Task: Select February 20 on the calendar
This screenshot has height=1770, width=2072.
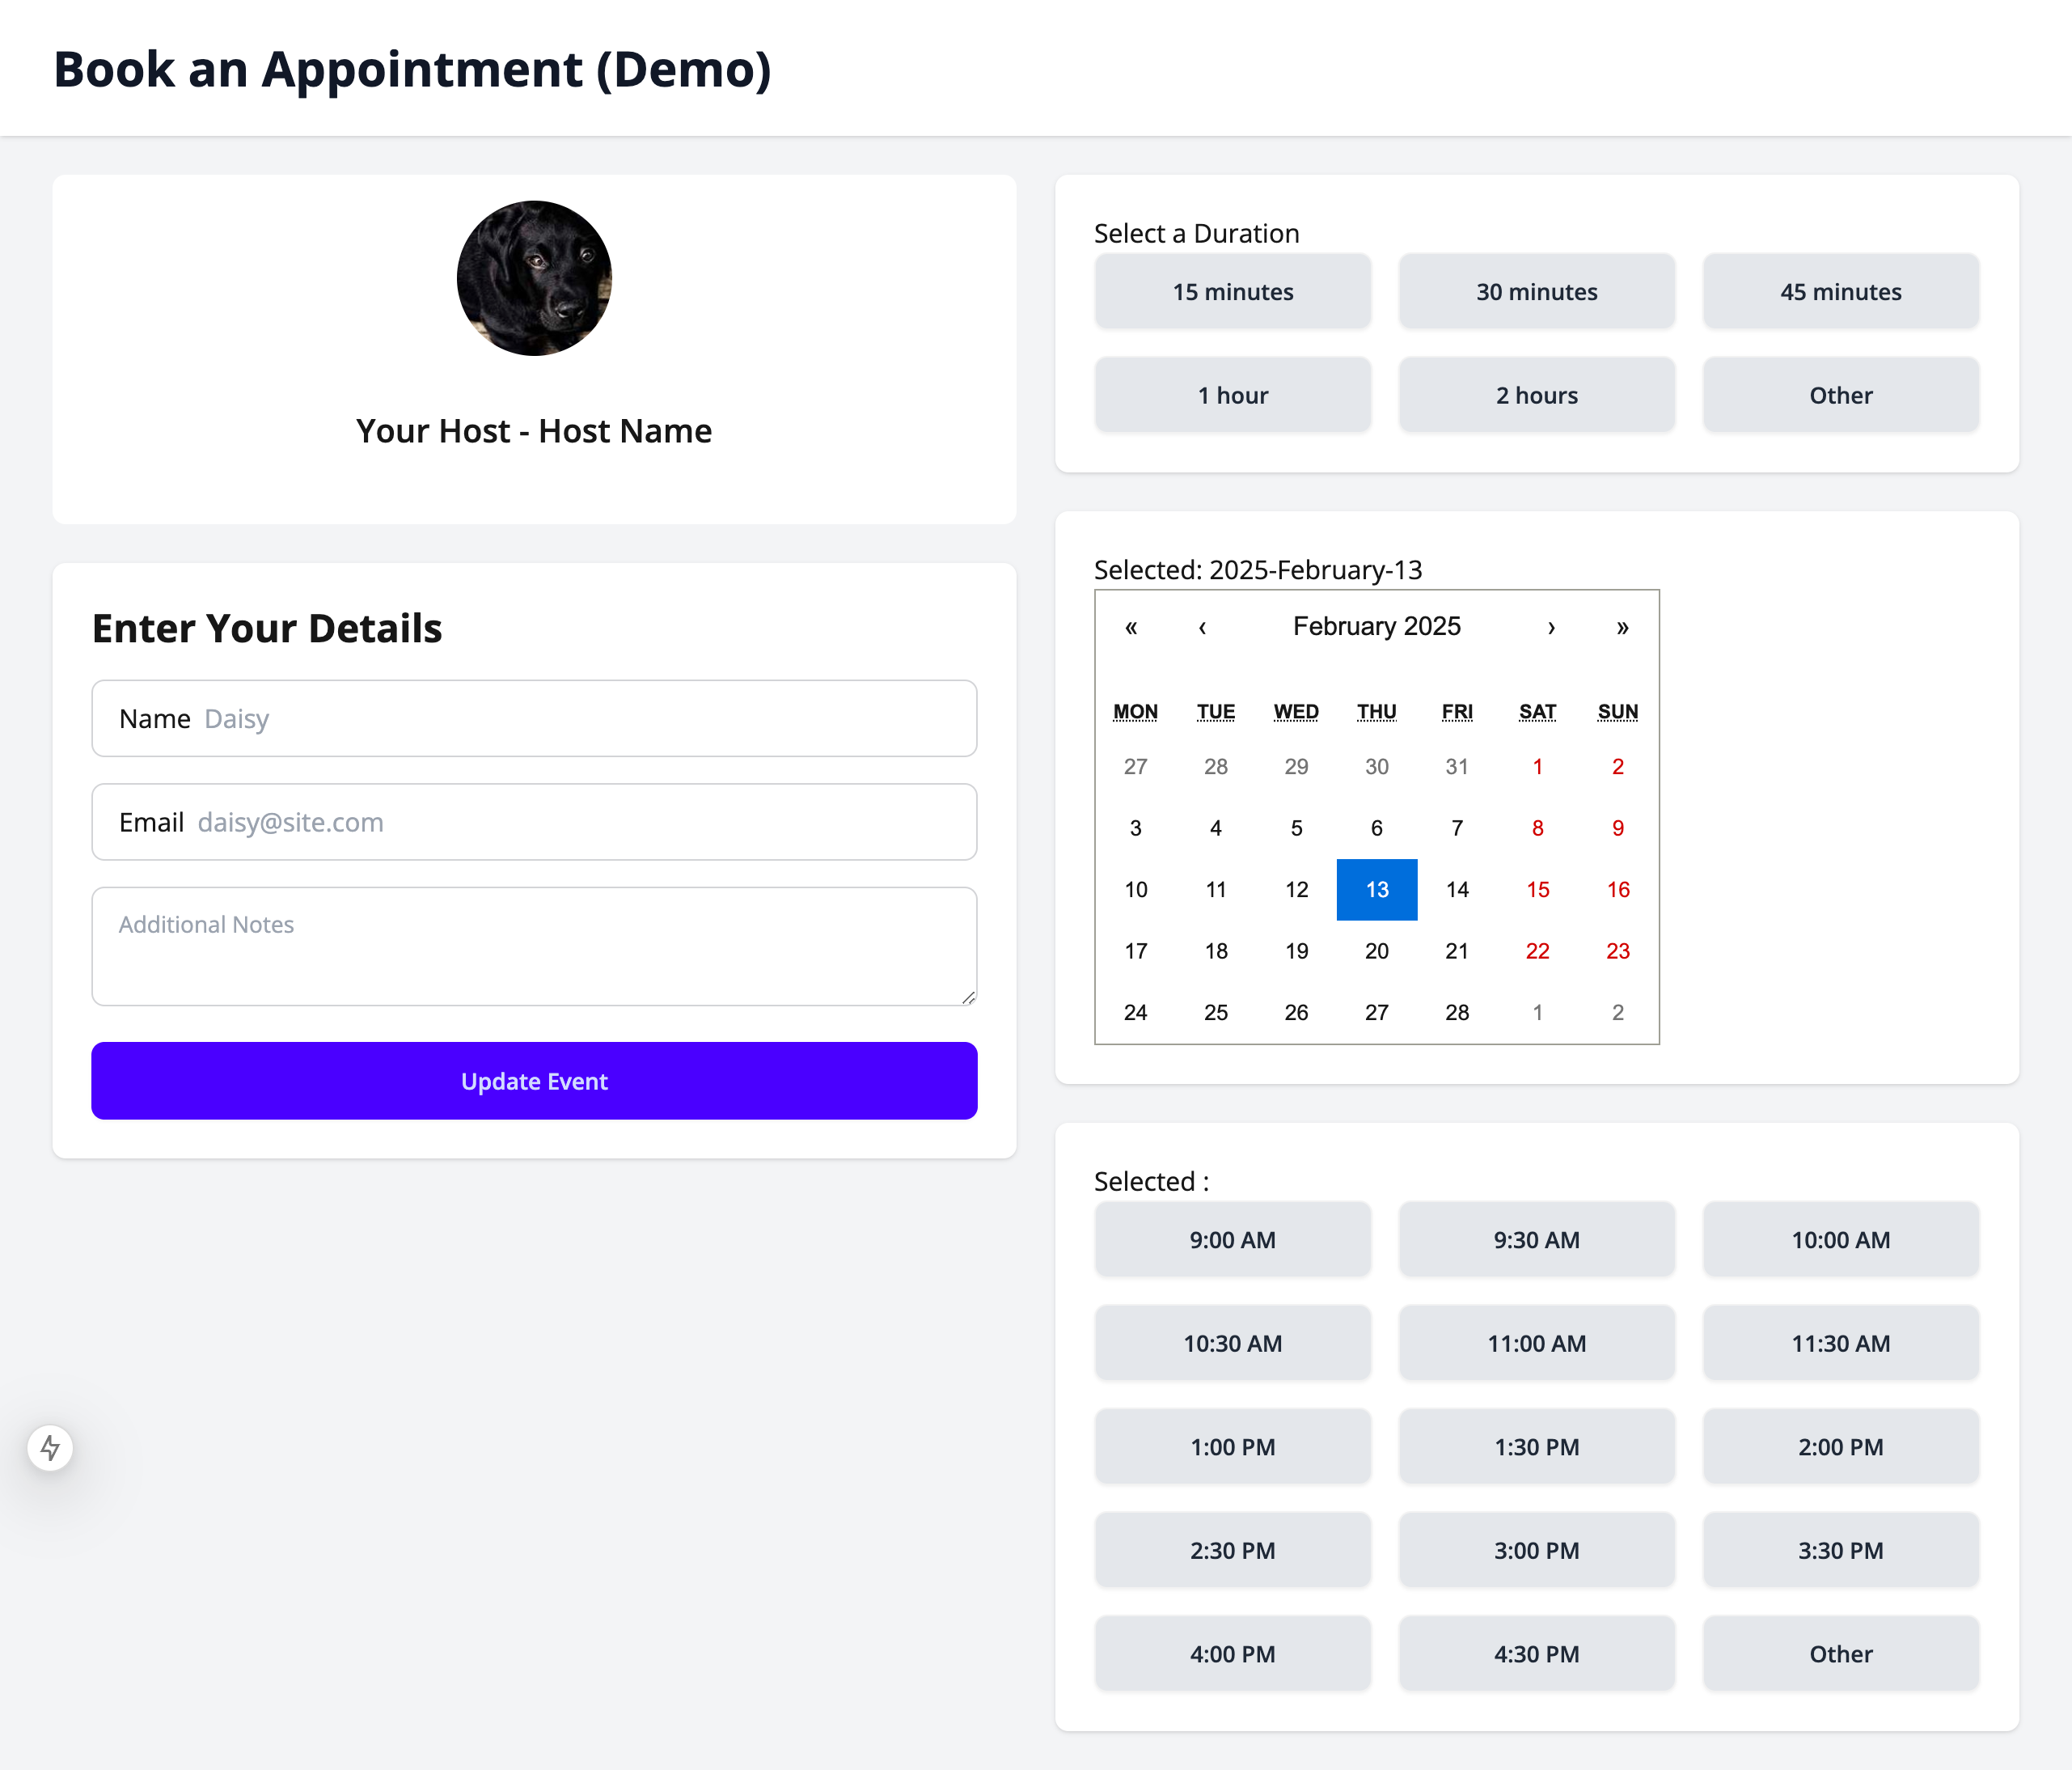Action: coord(1376,951)
